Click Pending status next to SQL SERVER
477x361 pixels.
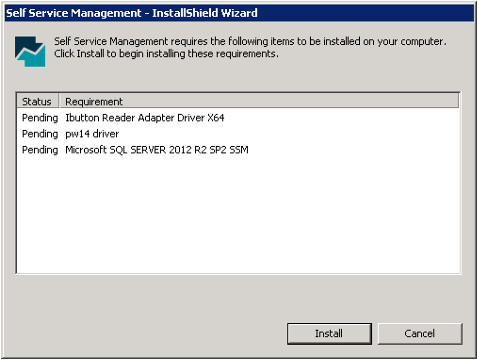pos(40,150)
